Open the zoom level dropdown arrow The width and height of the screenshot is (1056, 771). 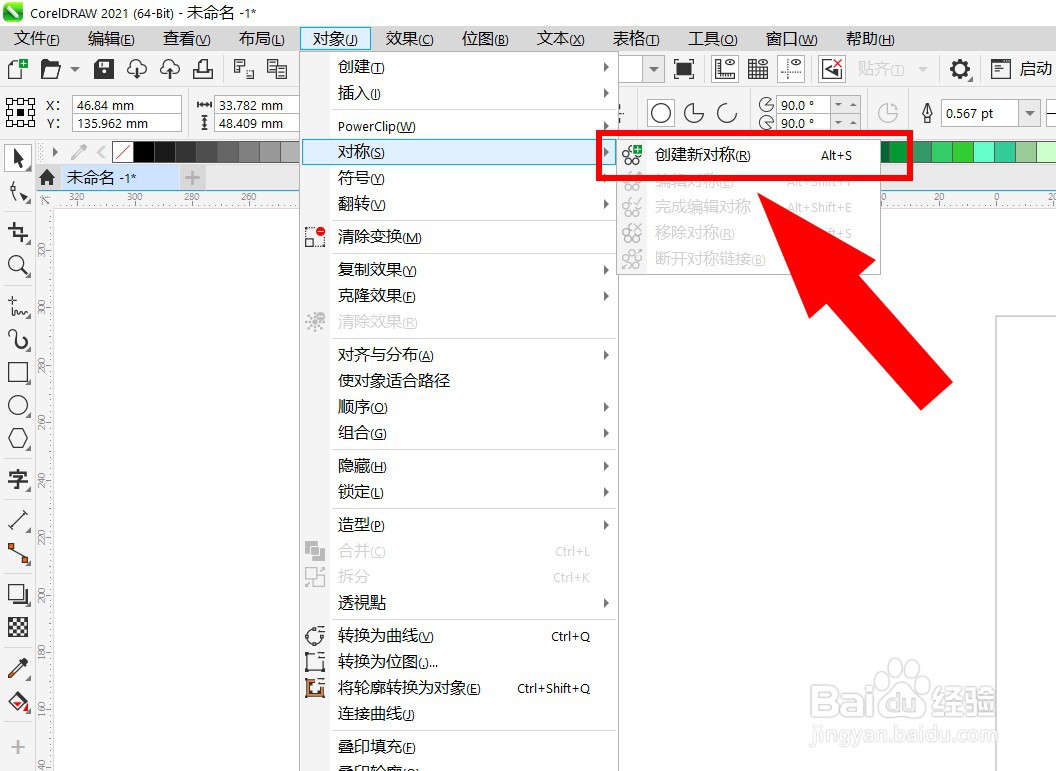[653, 69]
